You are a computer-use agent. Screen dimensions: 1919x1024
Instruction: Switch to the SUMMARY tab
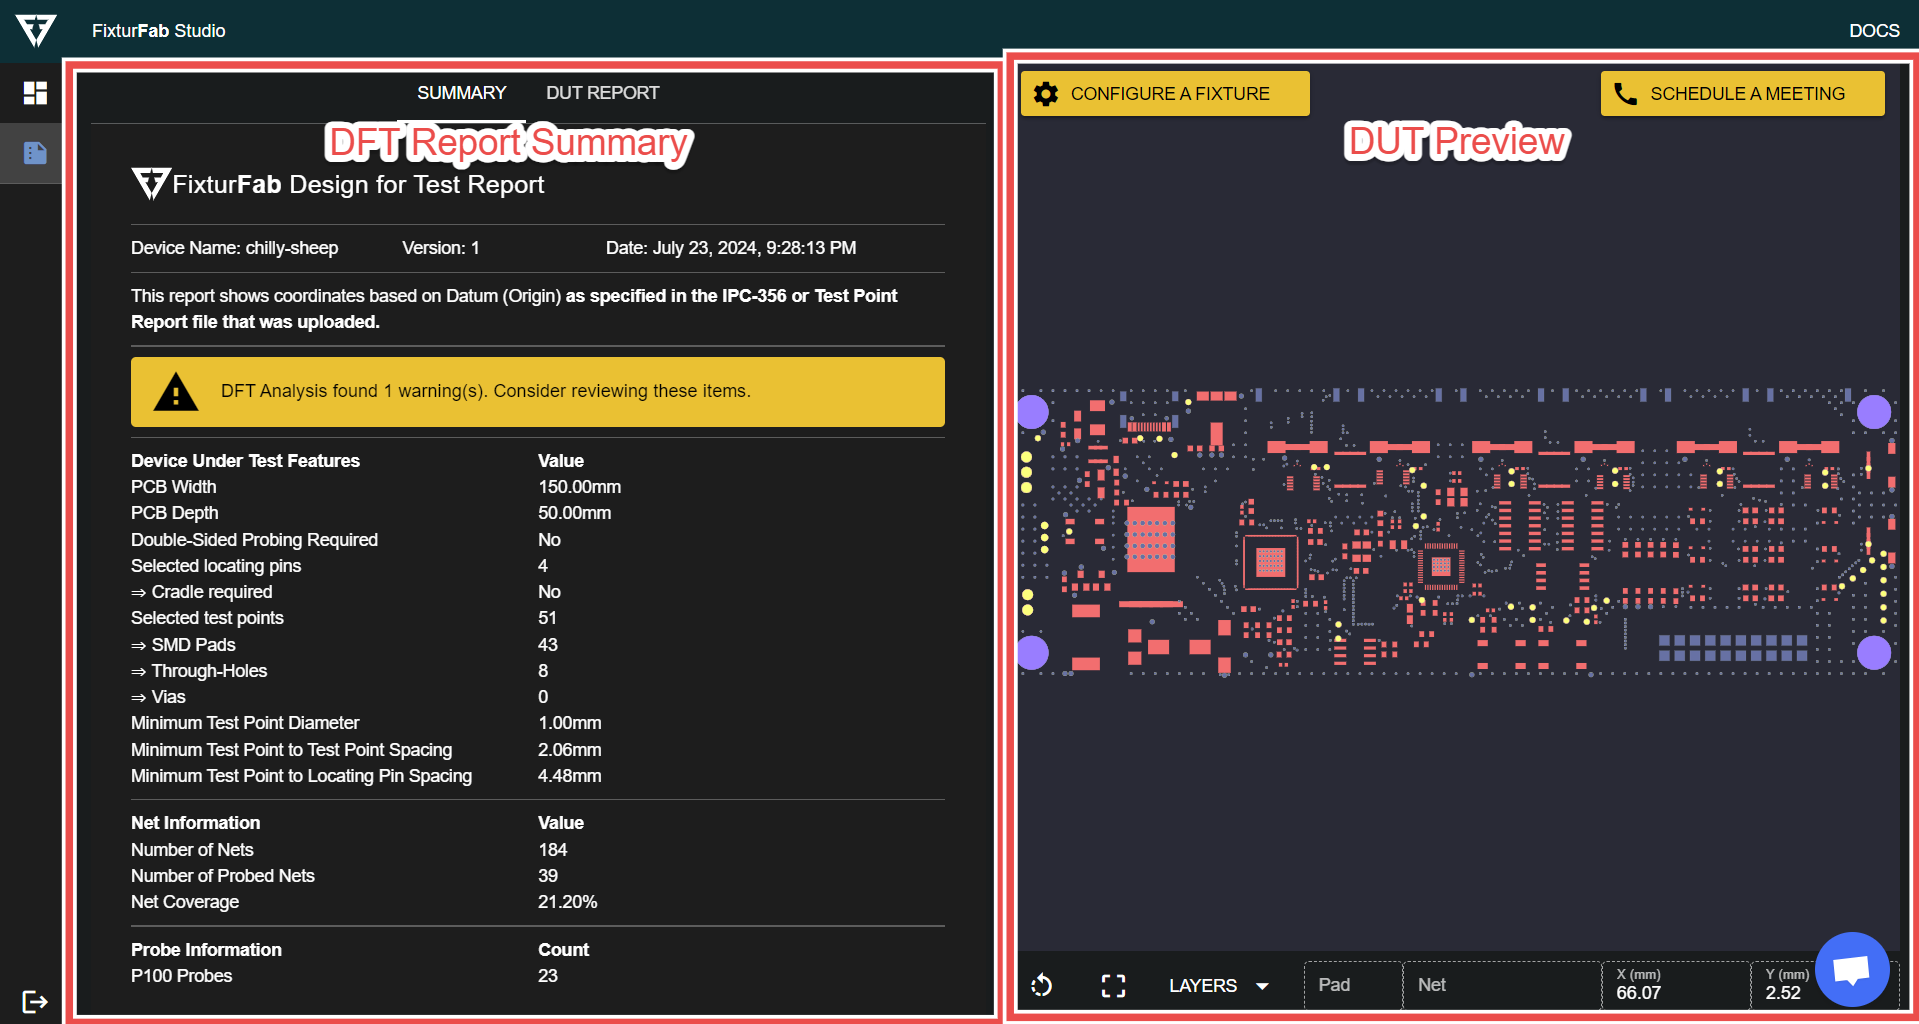pyautogui.click(x=462, y=93)
